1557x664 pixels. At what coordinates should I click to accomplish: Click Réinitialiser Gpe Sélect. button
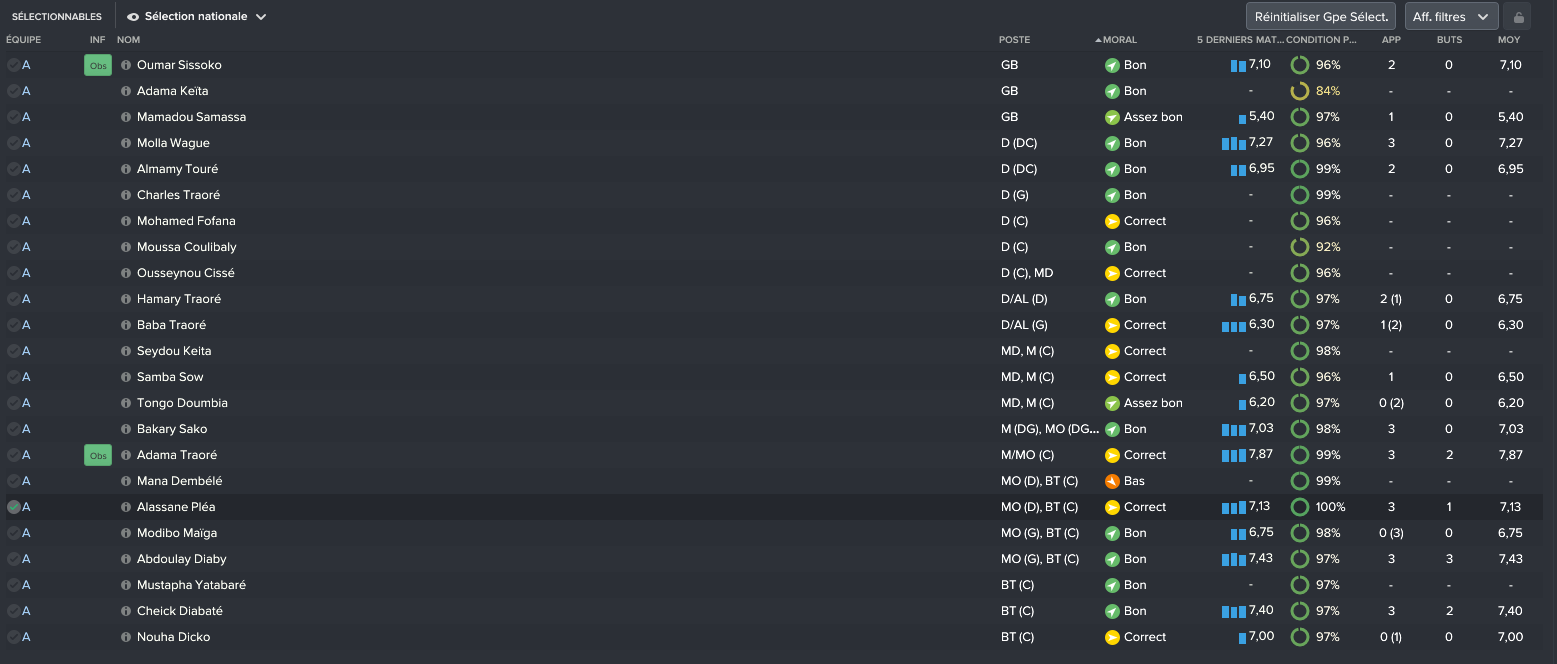click(1321, 17)
